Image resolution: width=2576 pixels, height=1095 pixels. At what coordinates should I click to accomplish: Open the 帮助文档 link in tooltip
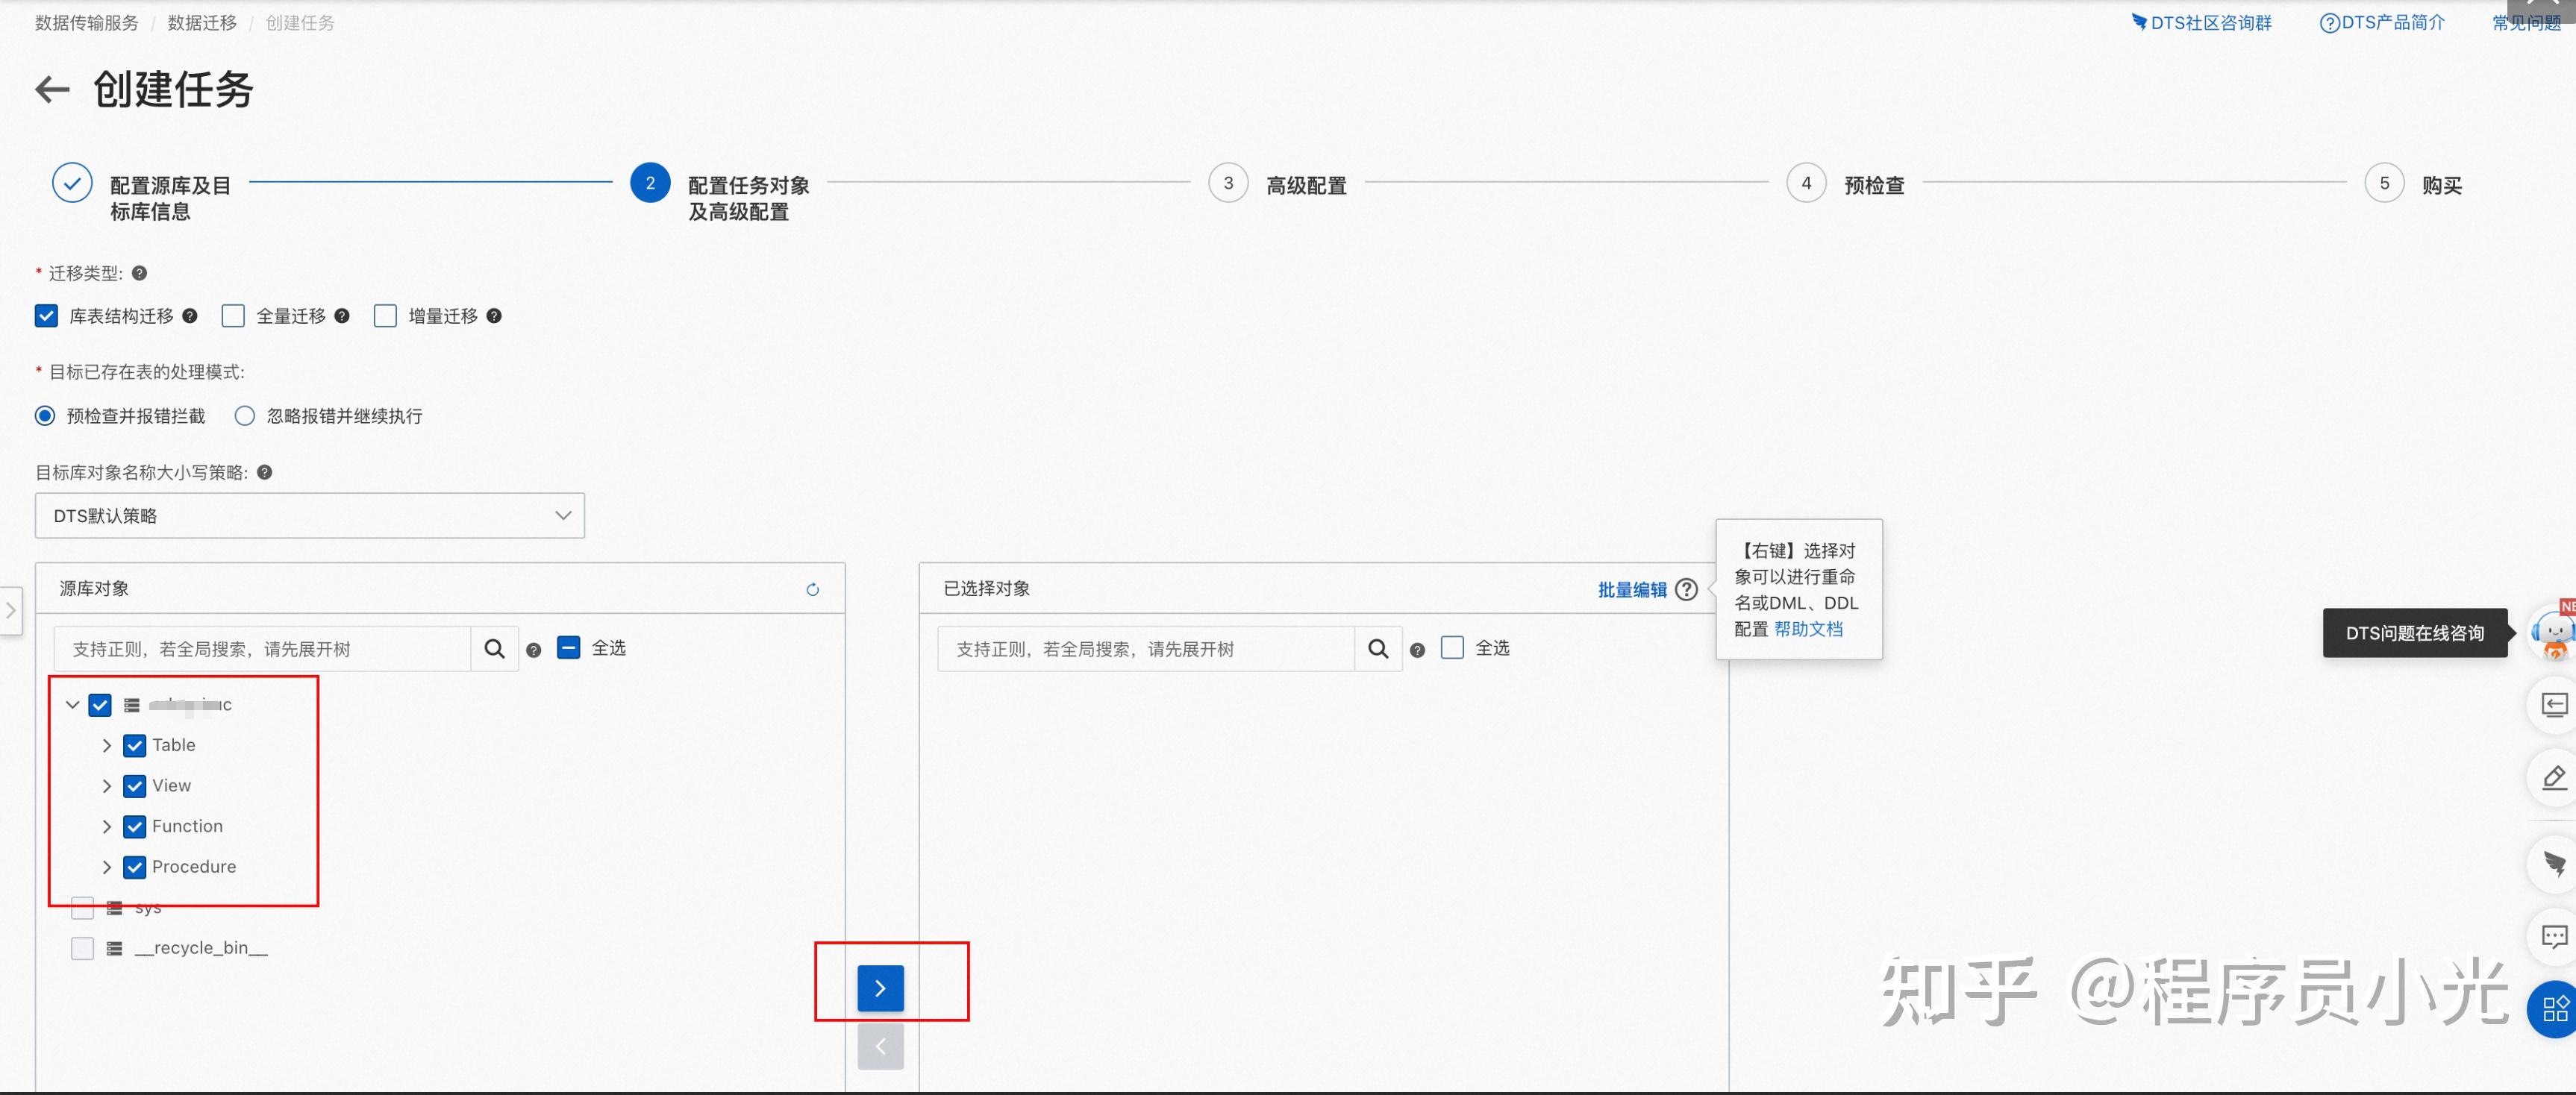pyautogui.click(x=1808, y=629)
